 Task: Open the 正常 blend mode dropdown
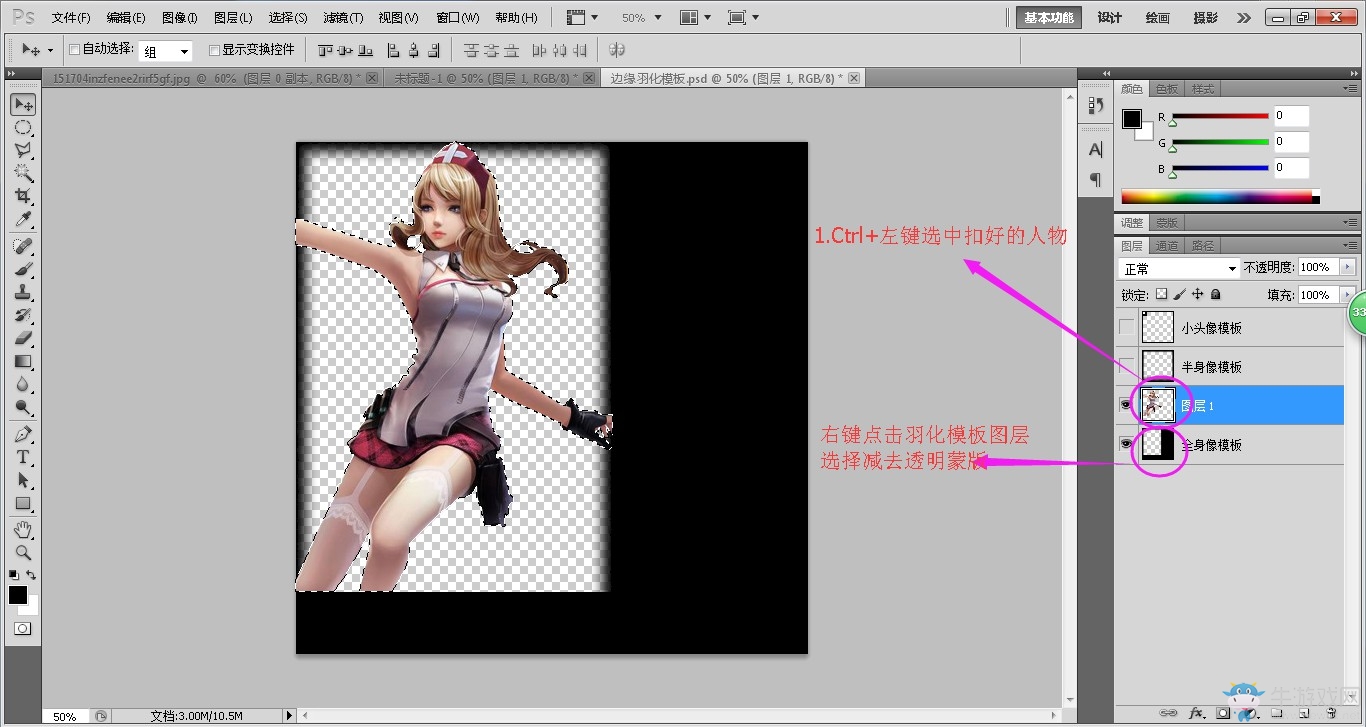tap(1179, 268)
